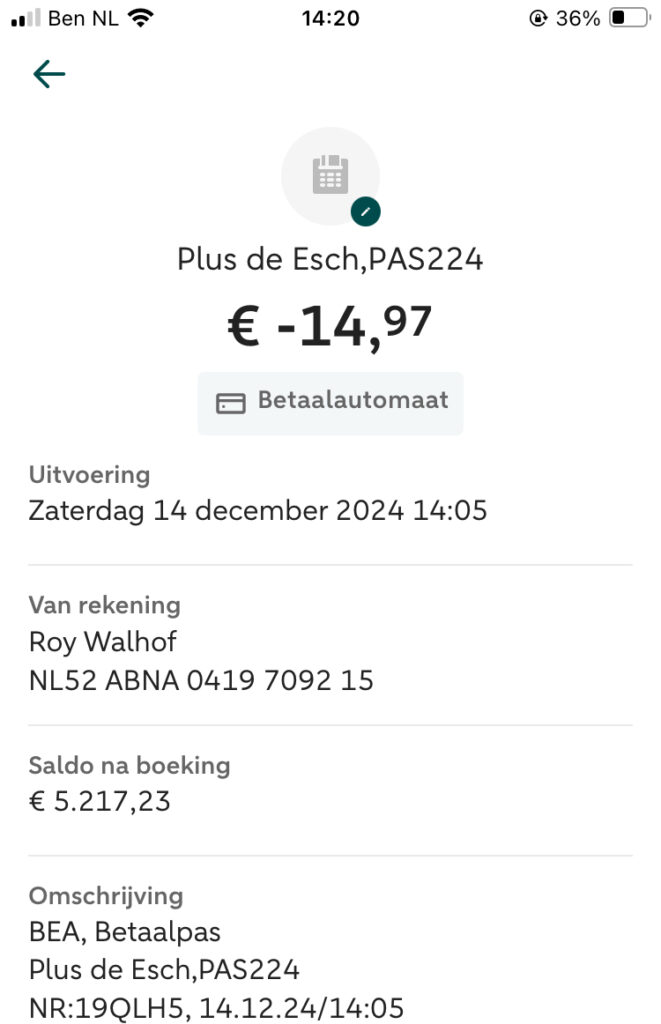
Task: Select the IBAN NL52 ABNA 0419 7092 15
Action: tap(201, 681)
